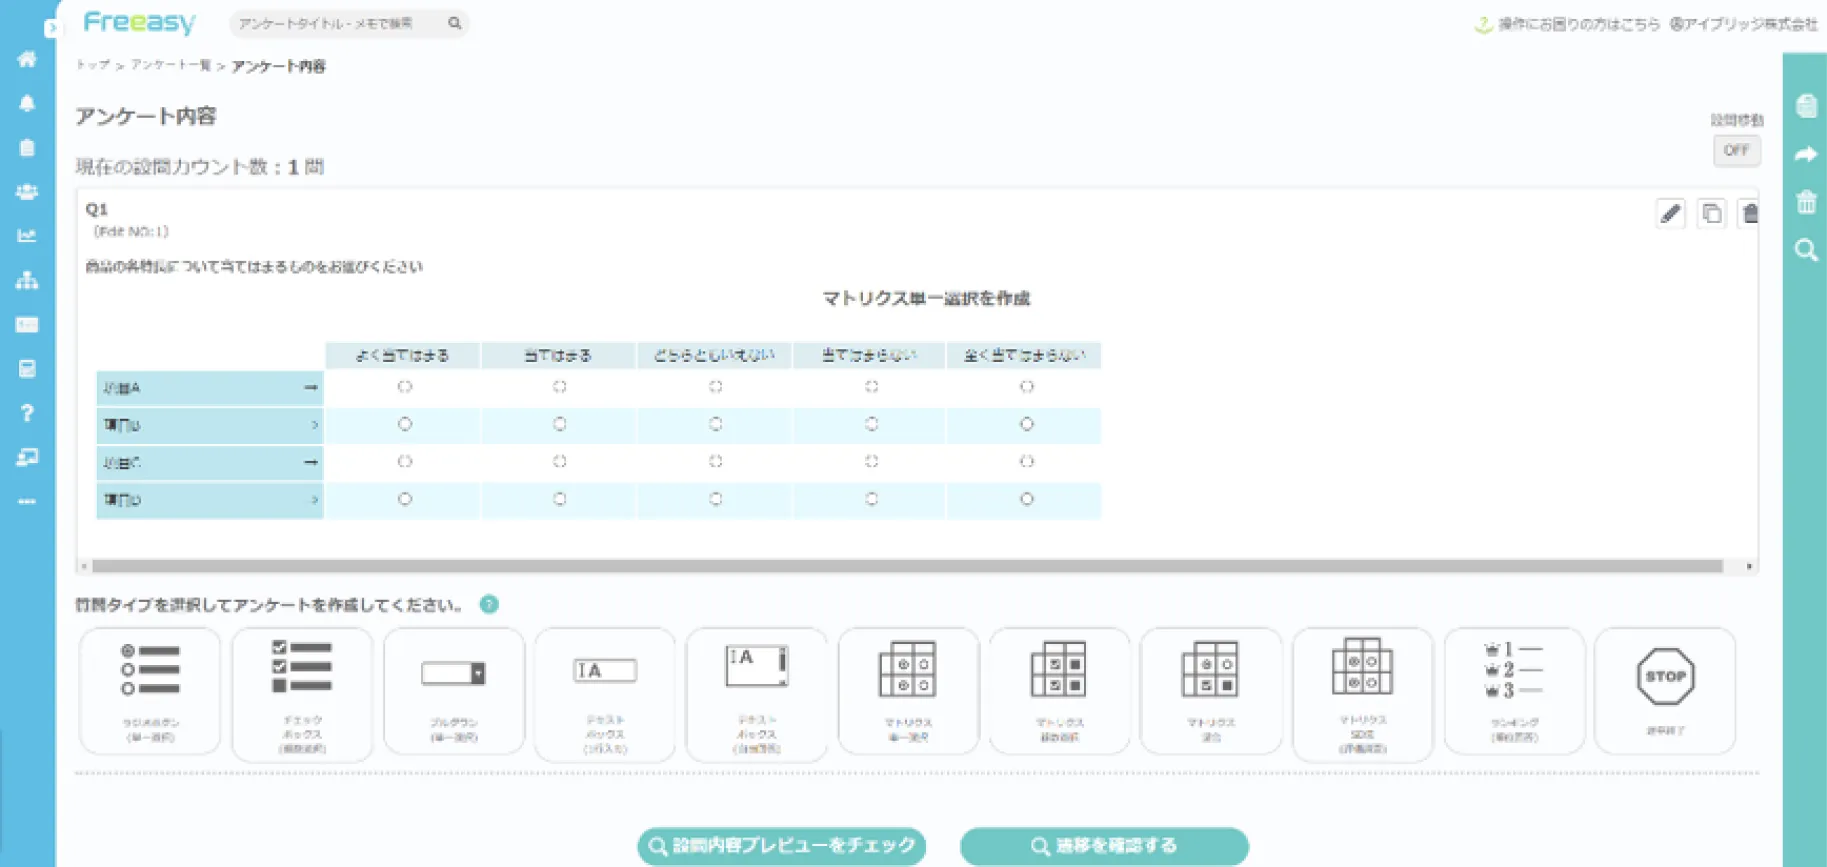Click the horizontal scrollbar under Q1 table
Viewport: 1827px width, 867px height.
click(907, 566)
